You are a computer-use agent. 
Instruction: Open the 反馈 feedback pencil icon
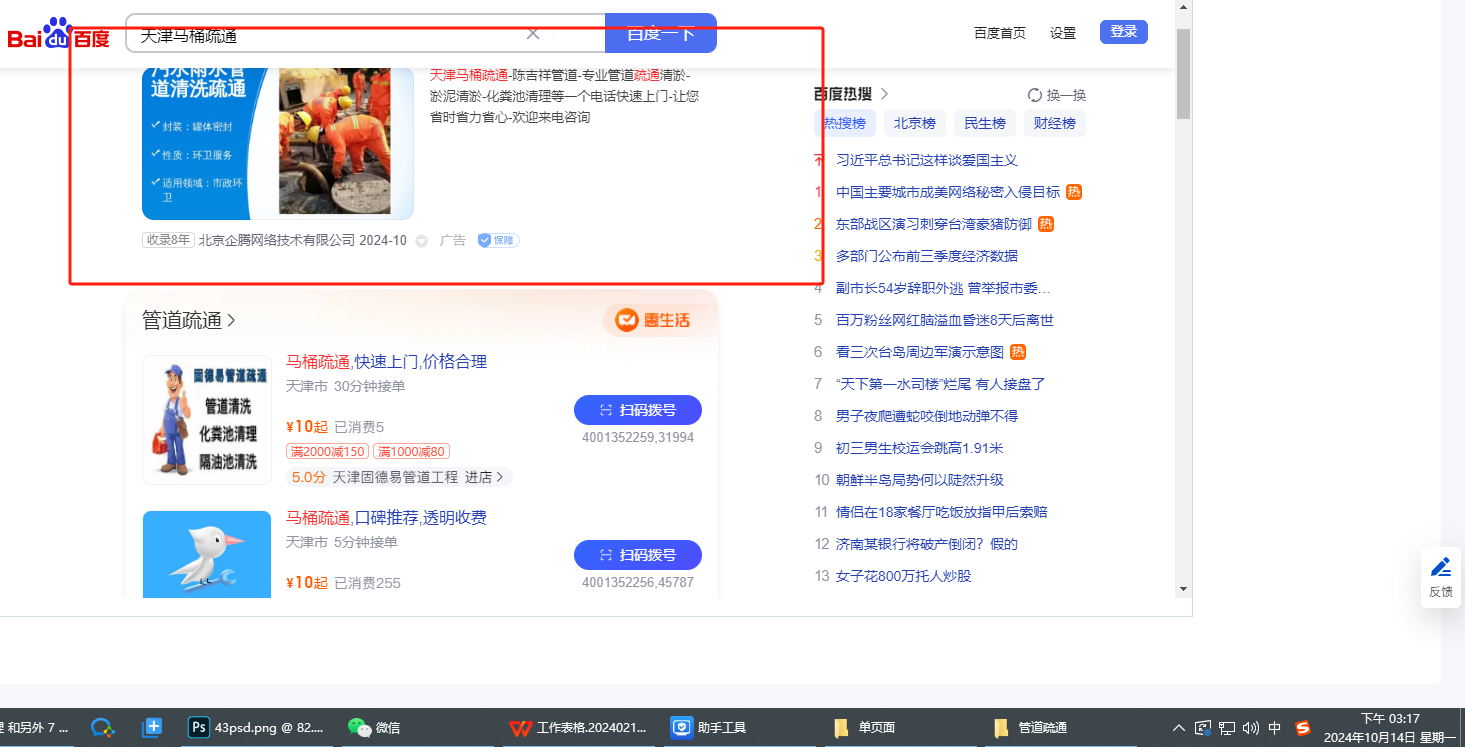pos(1440,568)
